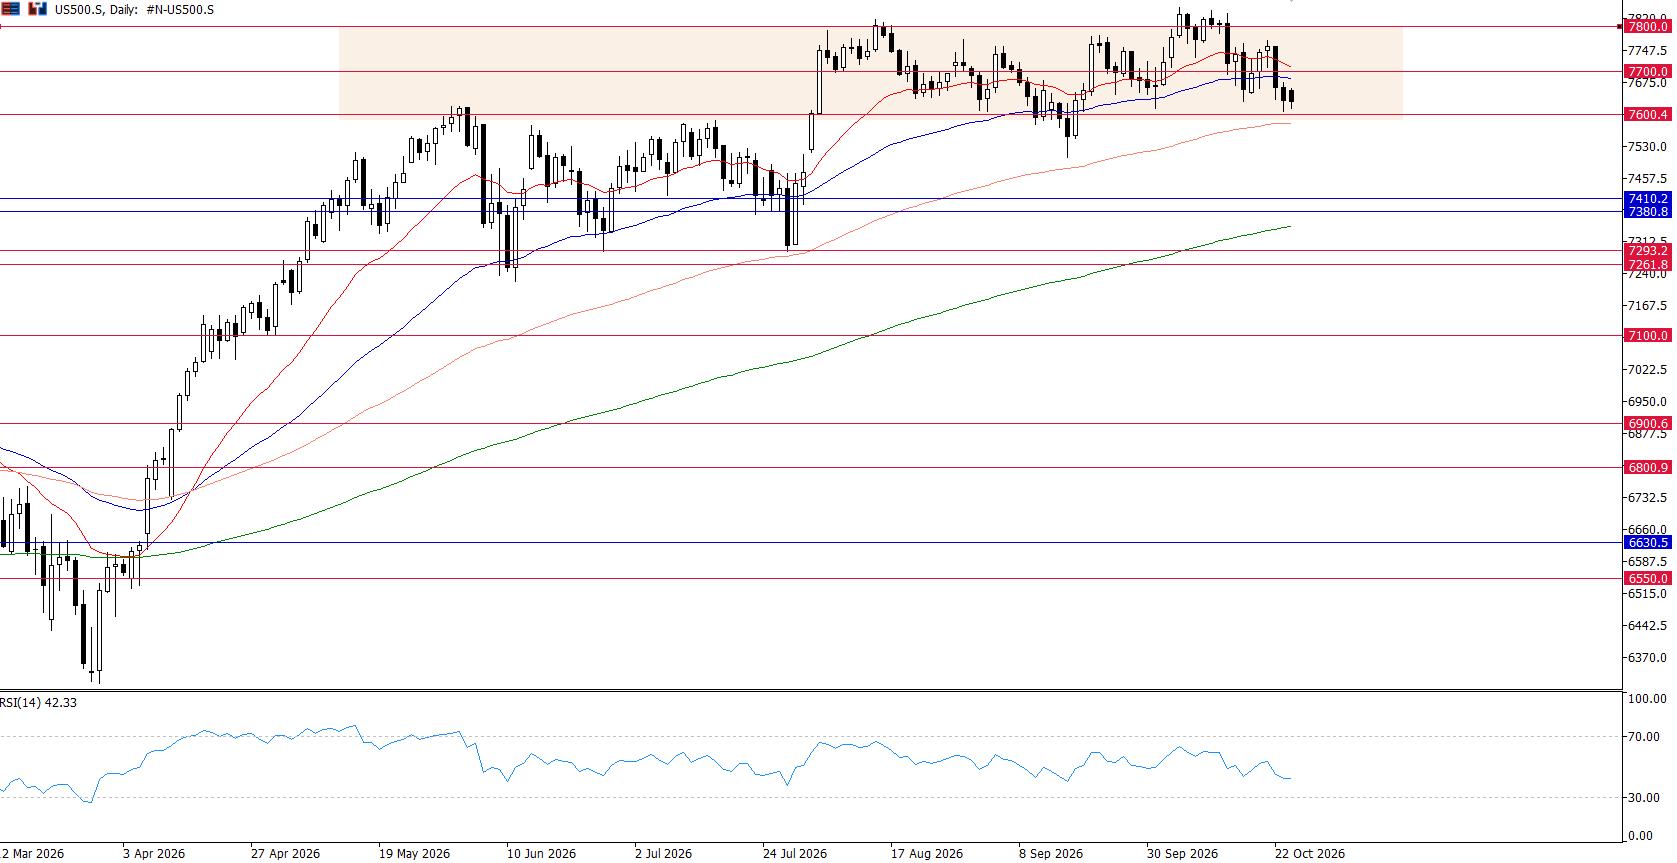1677x863 pixels.
Task: Click the 7022.5 value on price axis
Action: [1647, 370]
